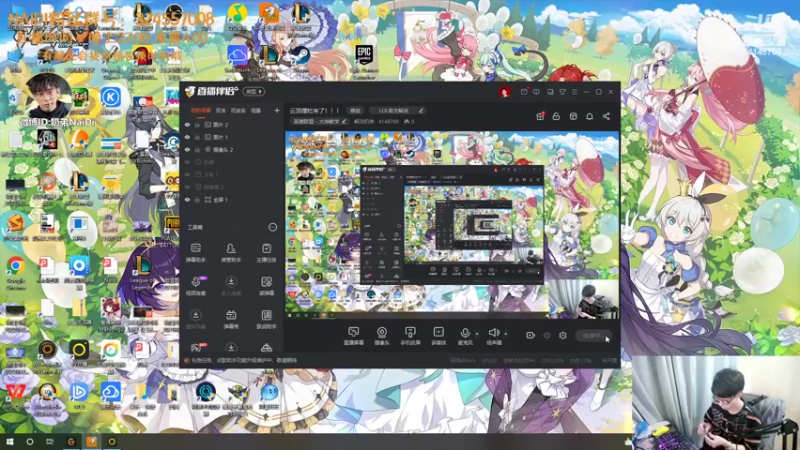This screenshot has width=800, height=450.
Task: Add a 摄像头 camera source
Action: click(x=382, y=336)
